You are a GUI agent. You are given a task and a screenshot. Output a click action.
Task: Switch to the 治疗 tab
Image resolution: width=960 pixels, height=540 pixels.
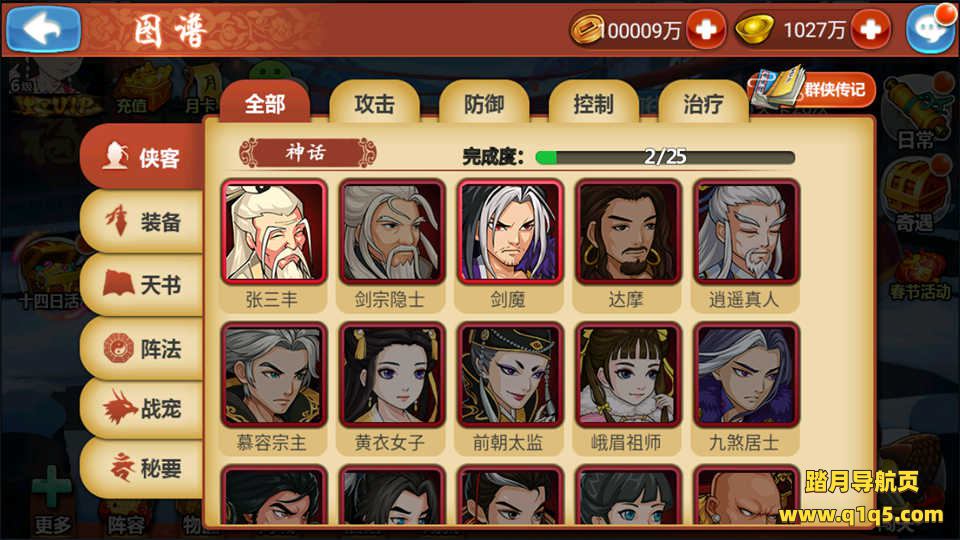(x=703, y=102)
